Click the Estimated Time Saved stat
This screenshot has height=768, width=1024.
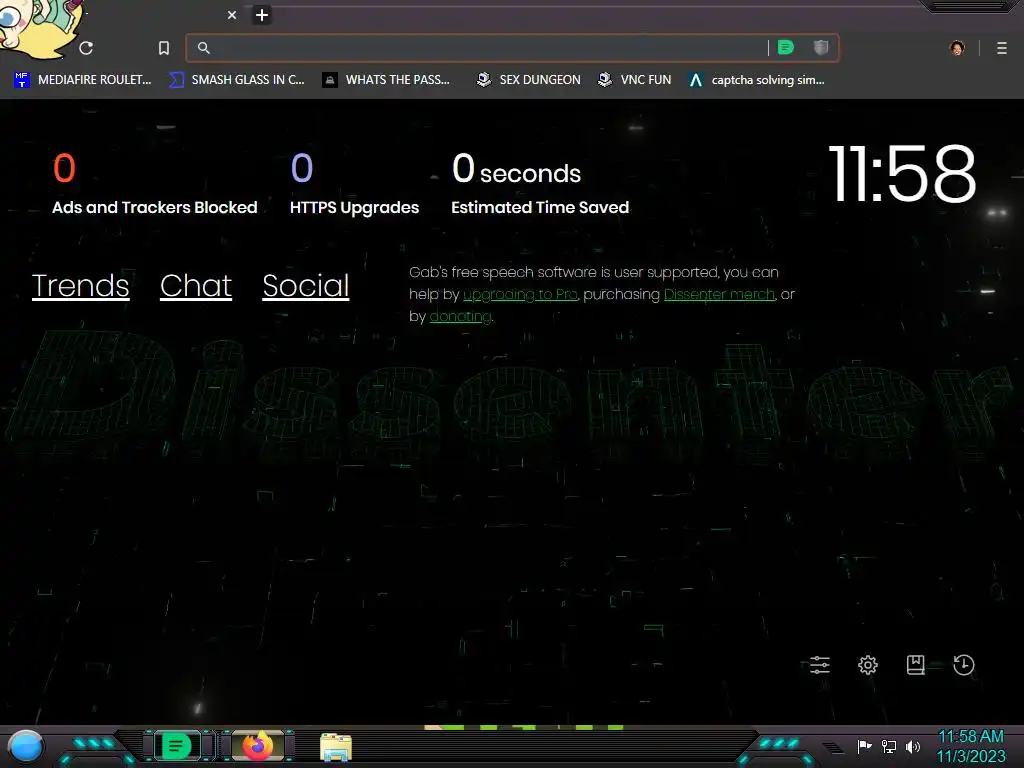[540, 184]
